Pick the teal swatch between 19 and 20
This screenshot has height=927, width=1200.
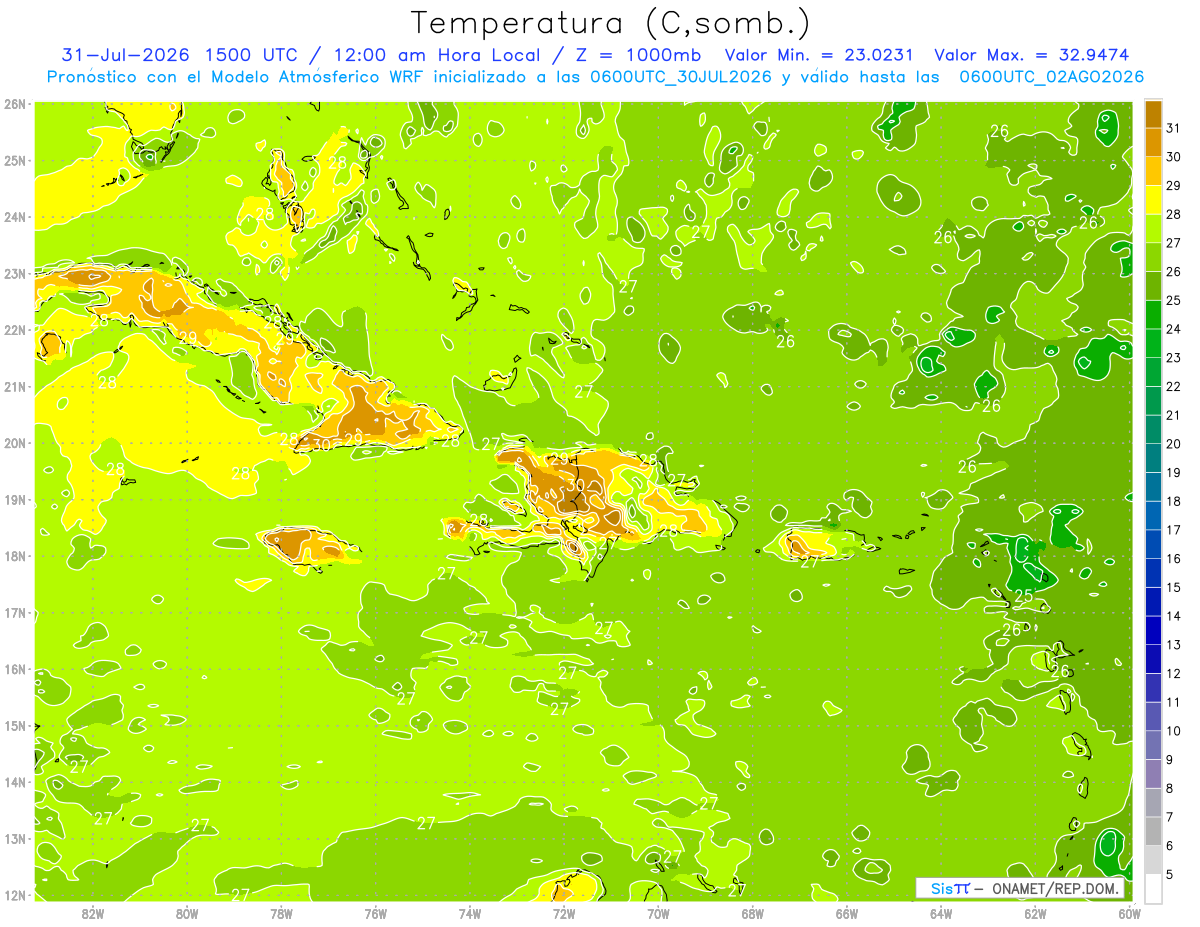pyautogui.click(x=1153, y=458)
